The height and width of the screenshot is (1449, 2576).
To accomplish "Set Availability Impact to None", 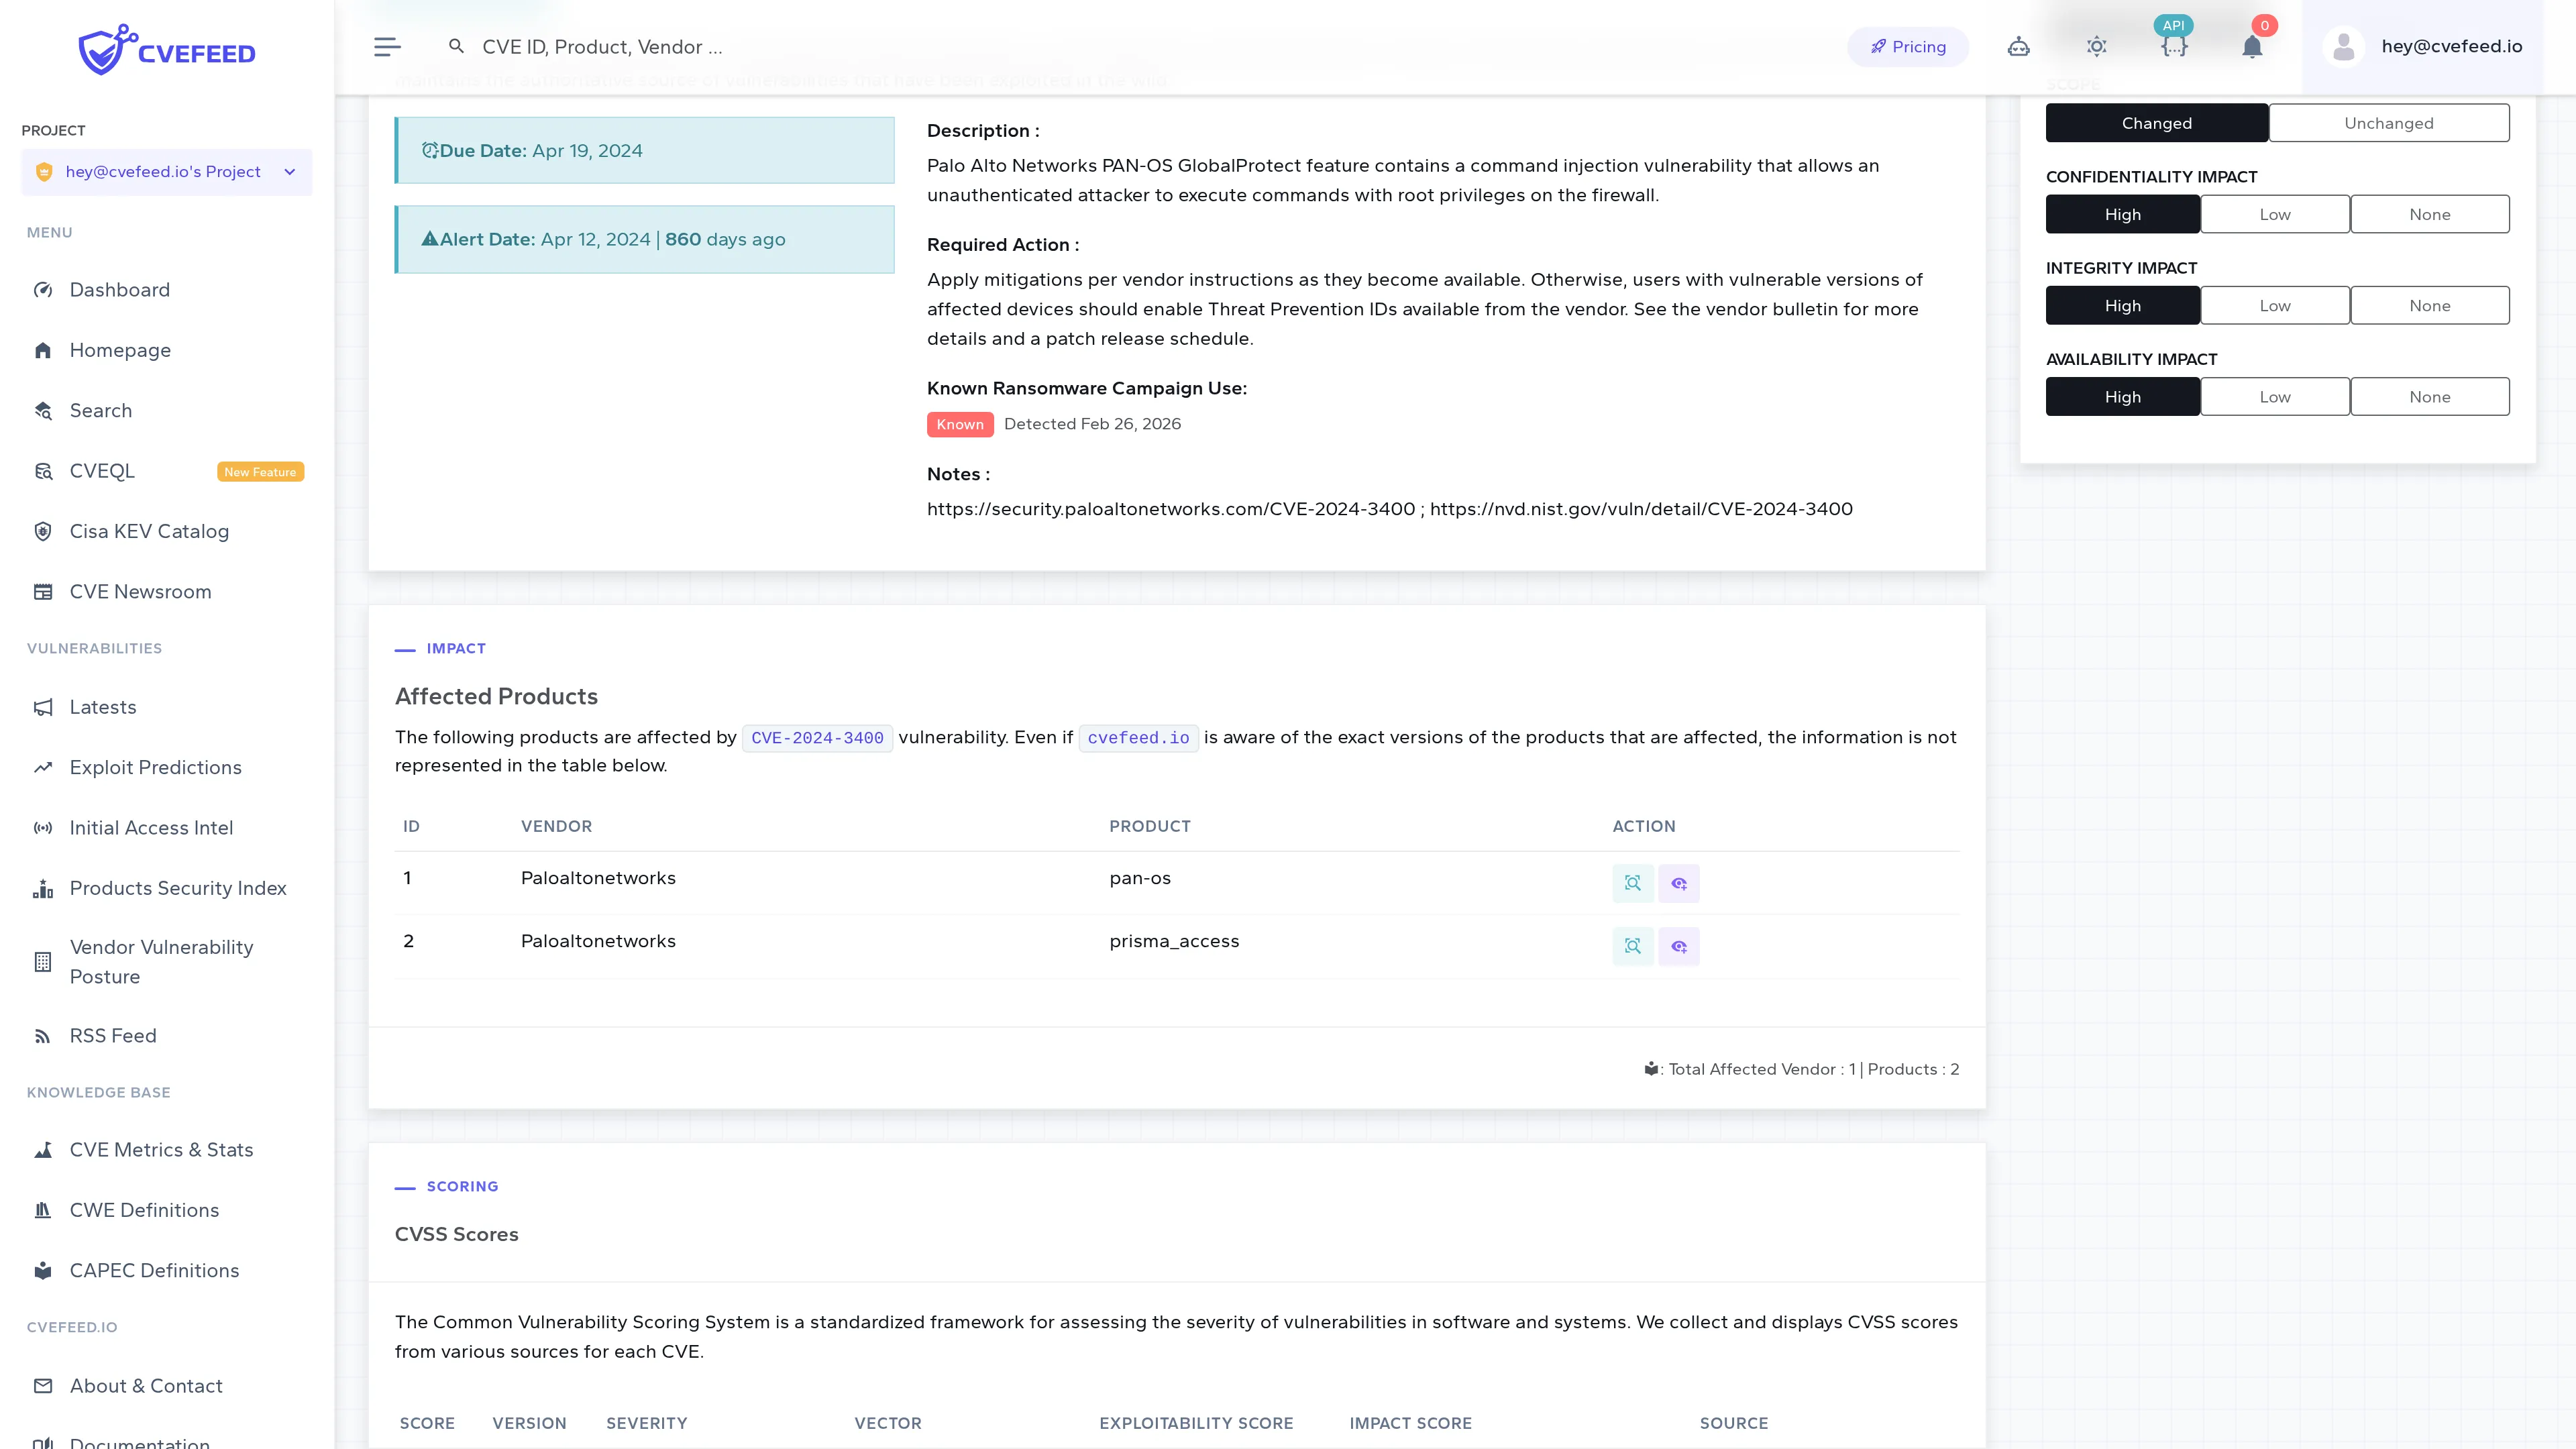I will coord(2429,396).
